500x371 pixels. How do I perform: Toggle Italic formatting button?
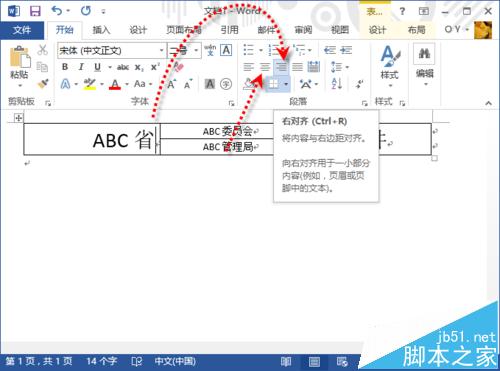(81, 67)
